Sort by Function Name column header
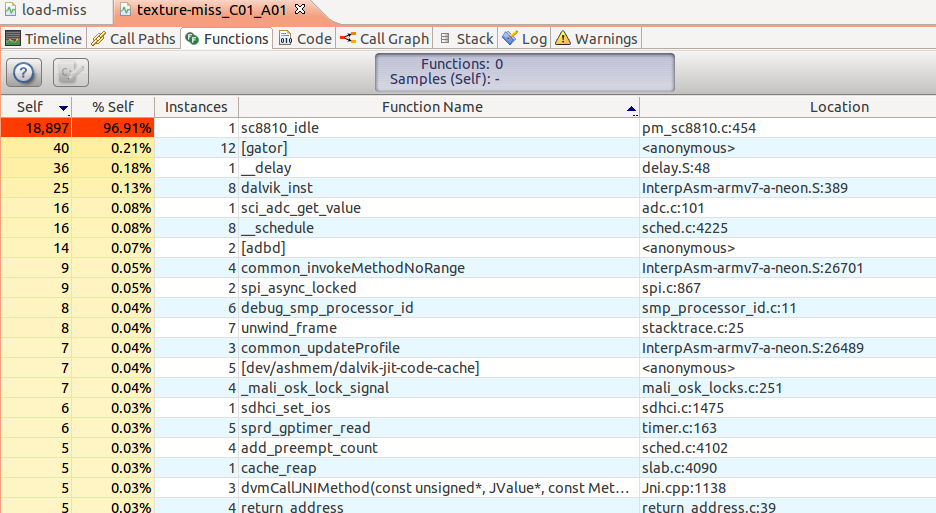Image resolution: width=936 pixels, height=513 pixels. (432, 107)
